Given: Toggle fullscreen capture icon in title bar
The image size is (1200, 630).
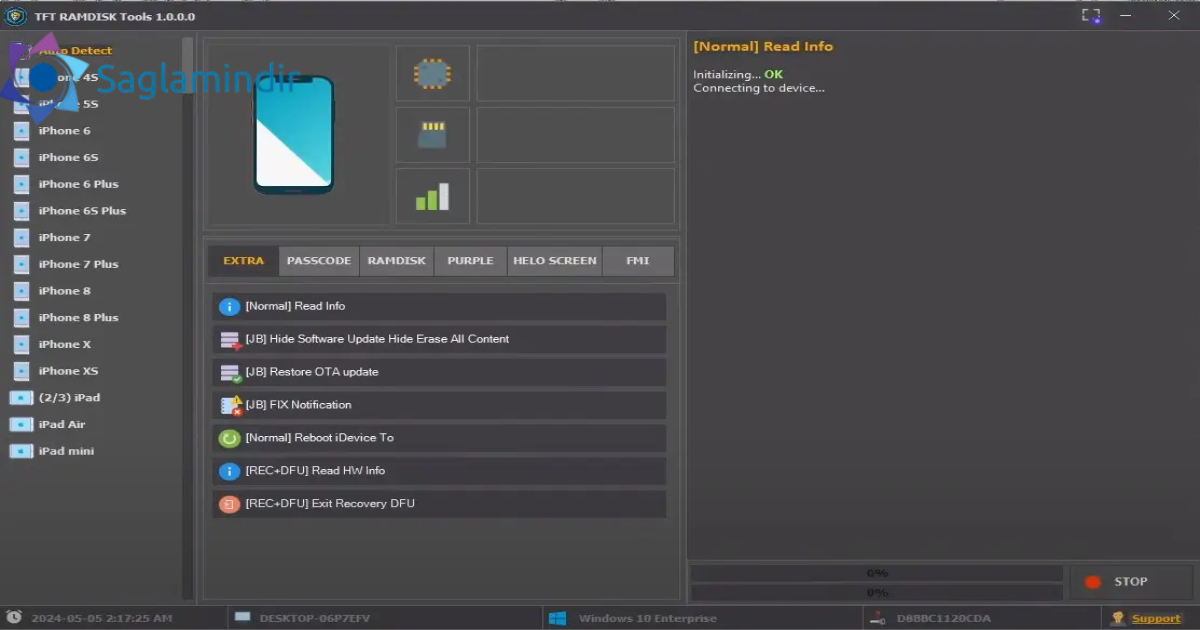Looking at the screenshot, I should [1091, 16].
